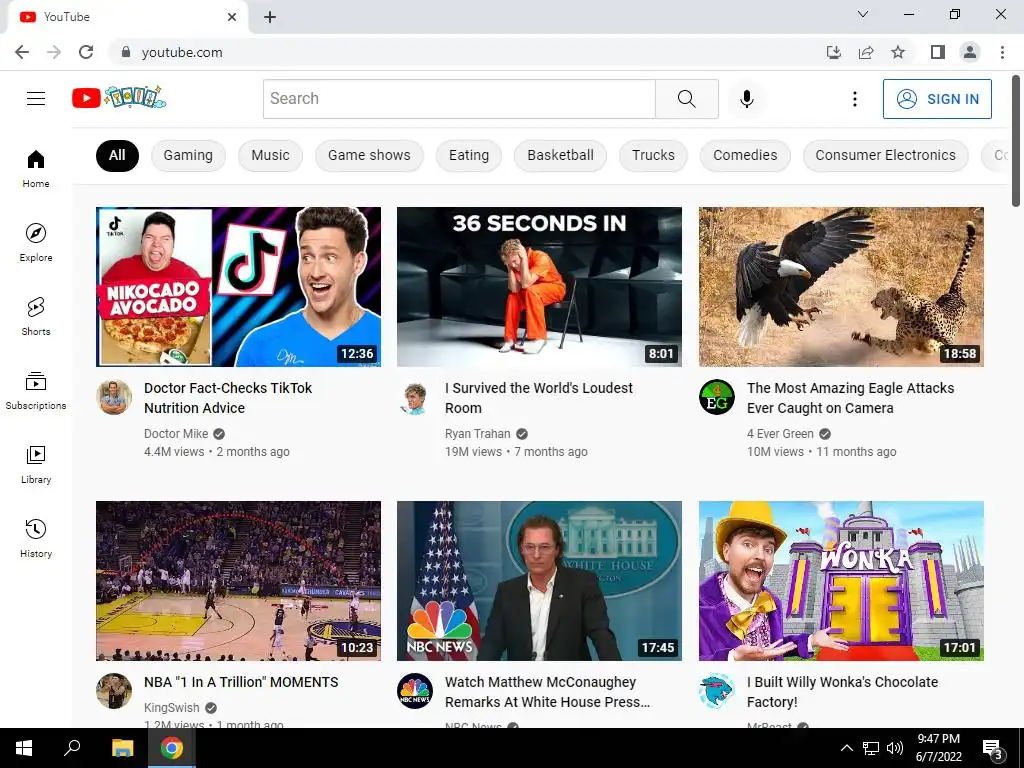Click the YouTube logo
1024x768 pixels.
[119, 98]
